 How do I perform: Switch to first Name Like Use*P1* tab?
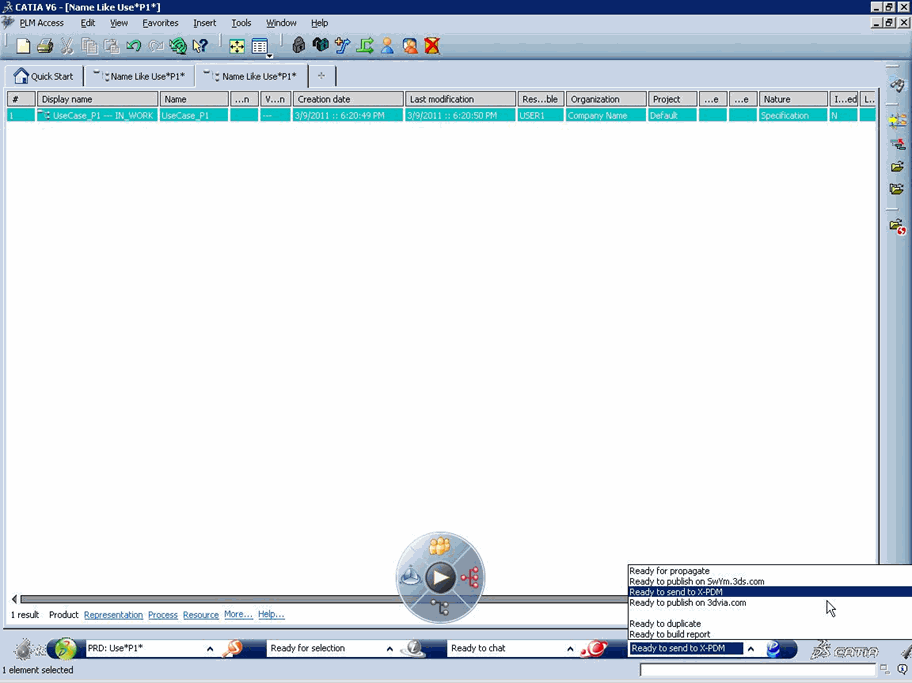[140, 76]
